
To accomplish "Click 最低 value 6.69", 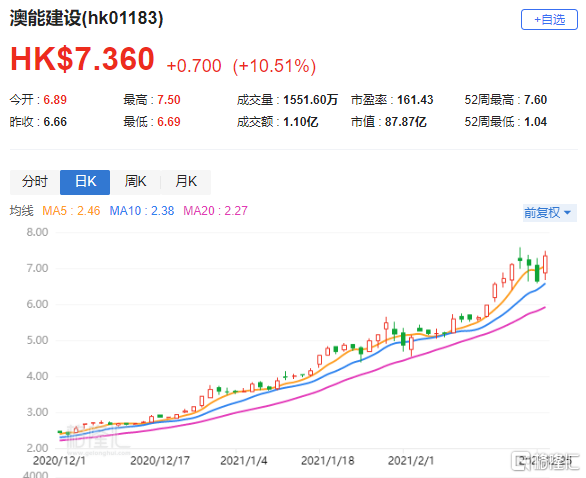I will pos(169,122).
